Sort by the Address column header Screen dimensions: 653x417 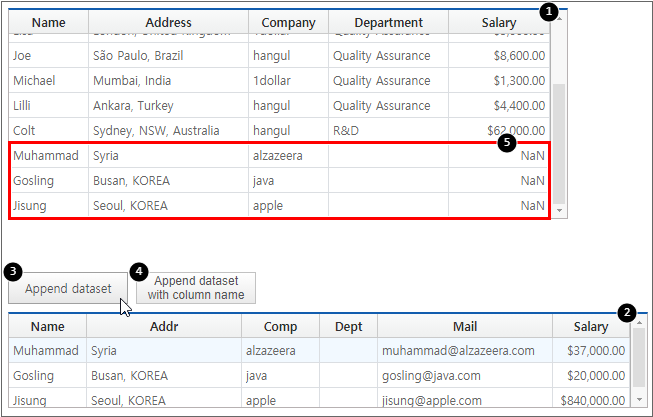coord(168,22)
